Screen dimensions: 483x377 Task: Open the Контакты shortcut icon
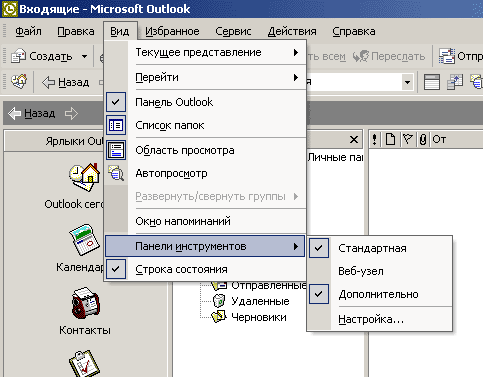point(85,303)
